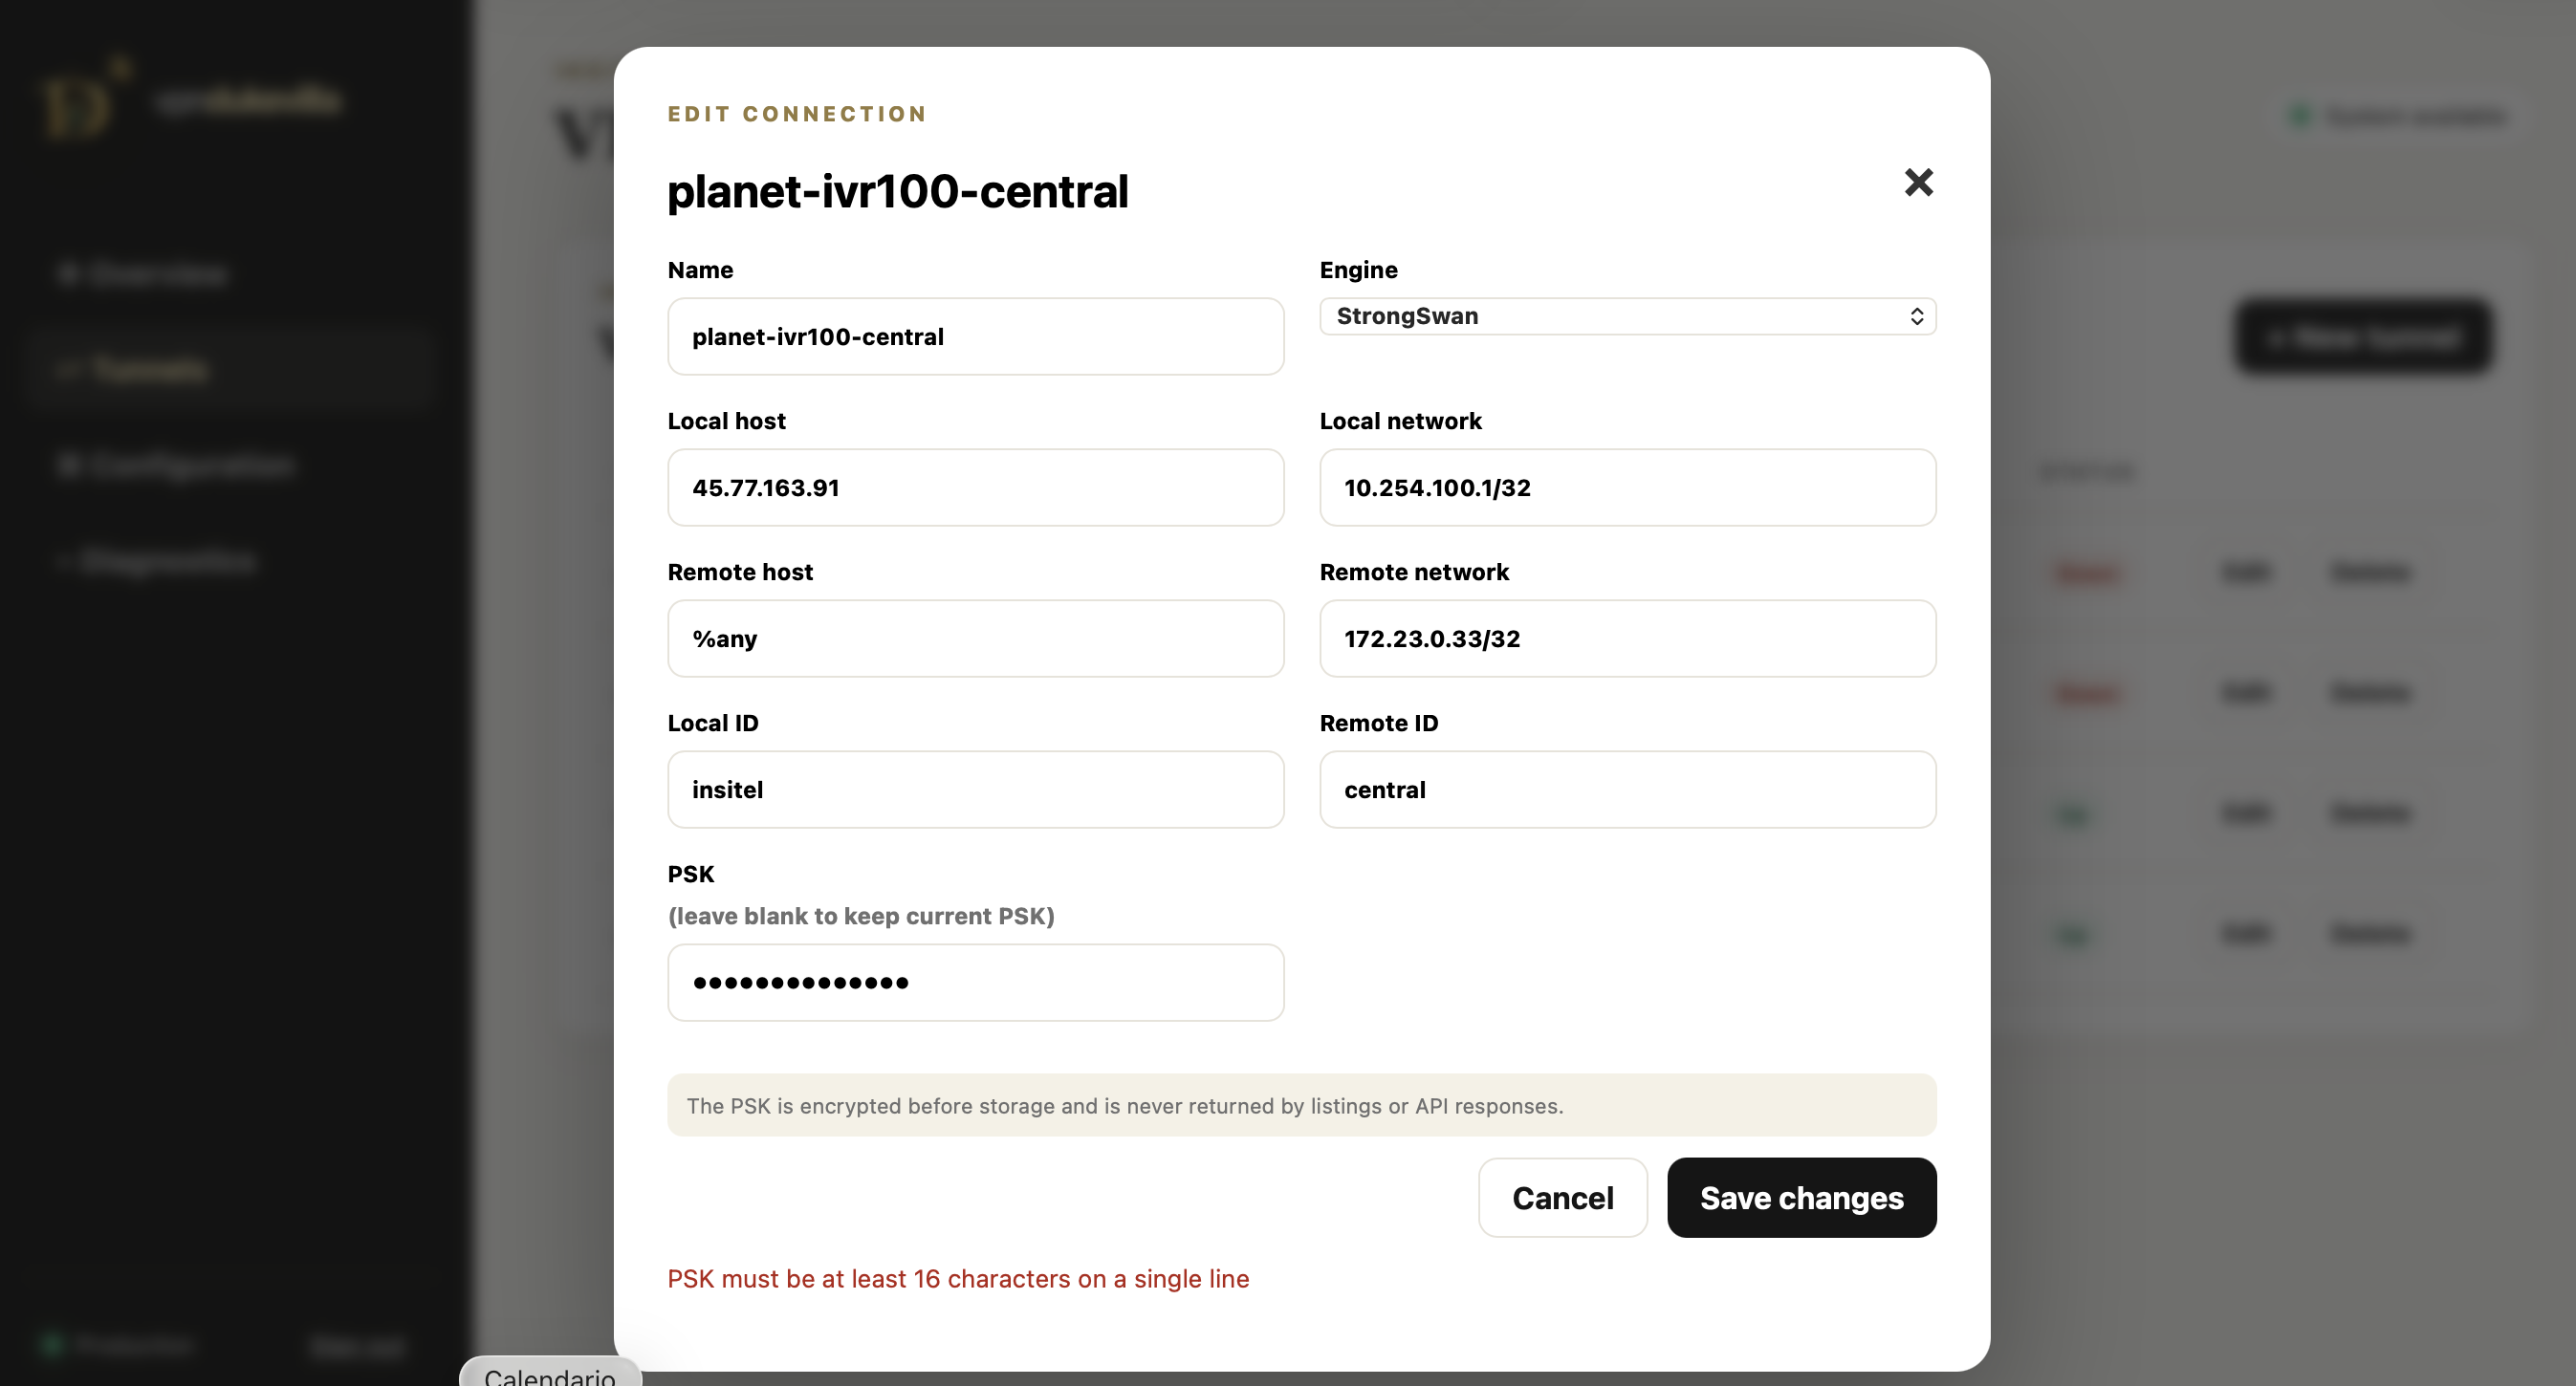Screen dimensions: 2576x1386
Task: Save changes to the connection
Action: pos(1801,1197)
